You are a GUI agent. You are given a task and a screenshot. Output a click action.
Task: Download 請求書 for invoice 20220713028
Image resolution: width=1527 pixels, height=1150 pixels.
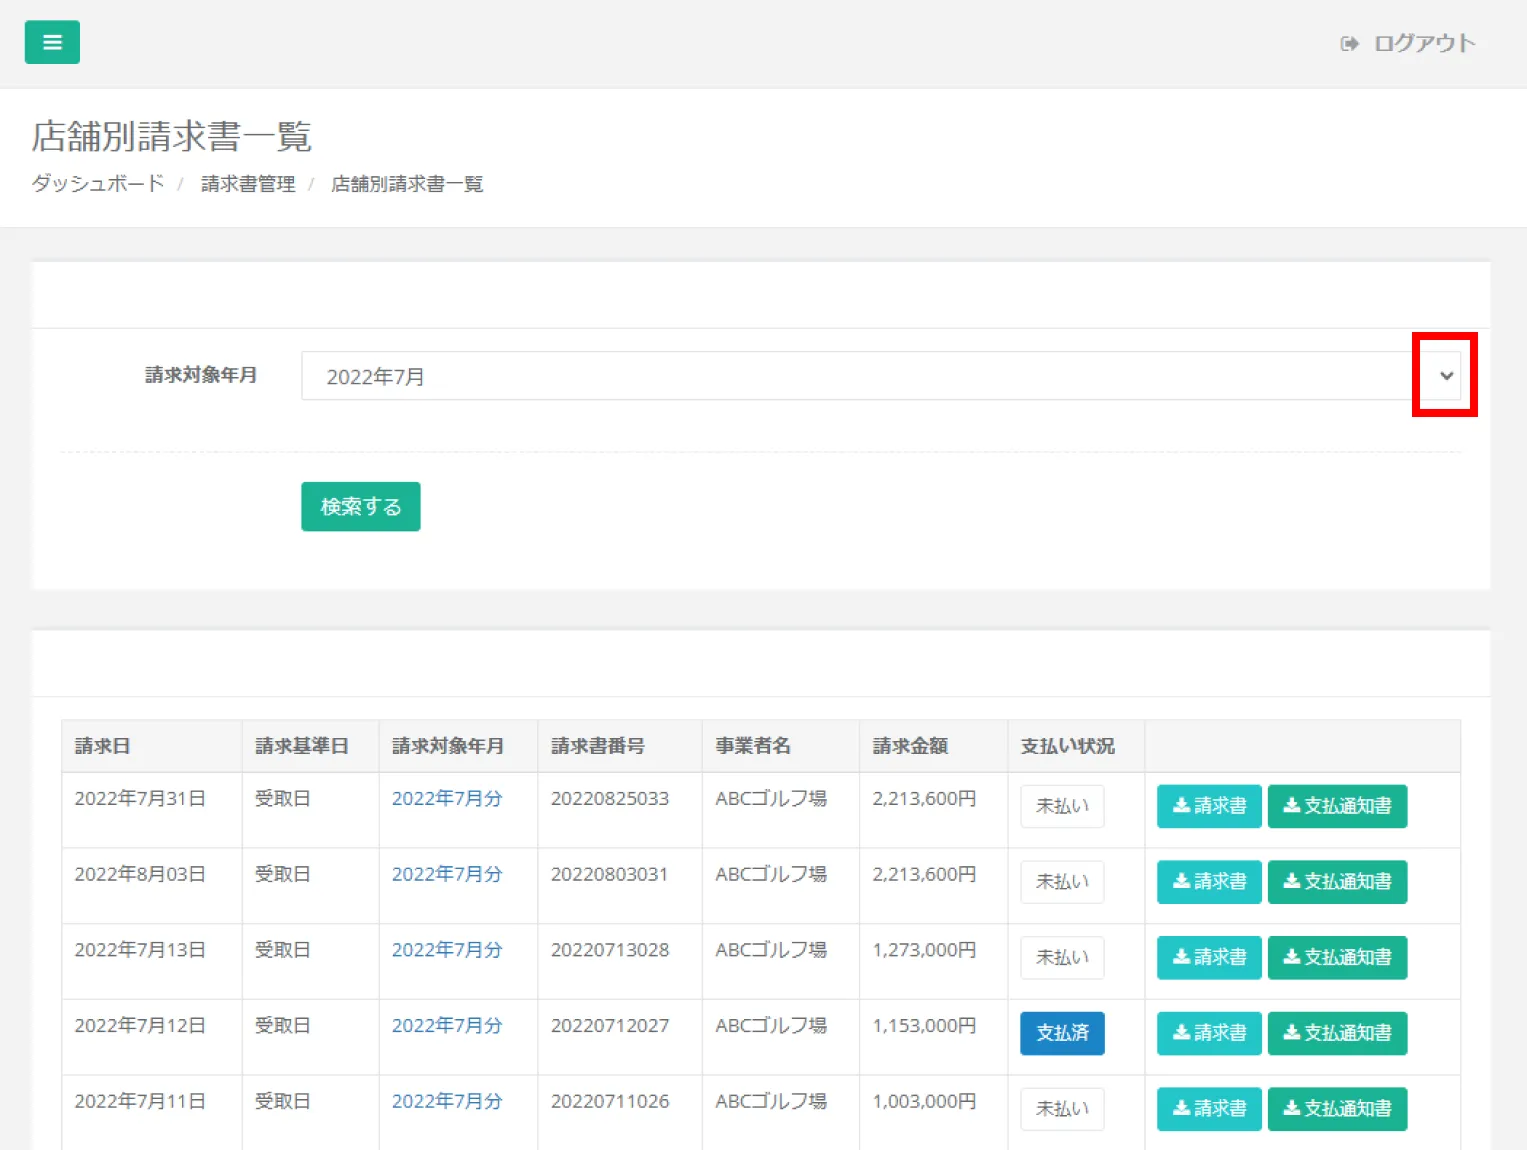1209,958
